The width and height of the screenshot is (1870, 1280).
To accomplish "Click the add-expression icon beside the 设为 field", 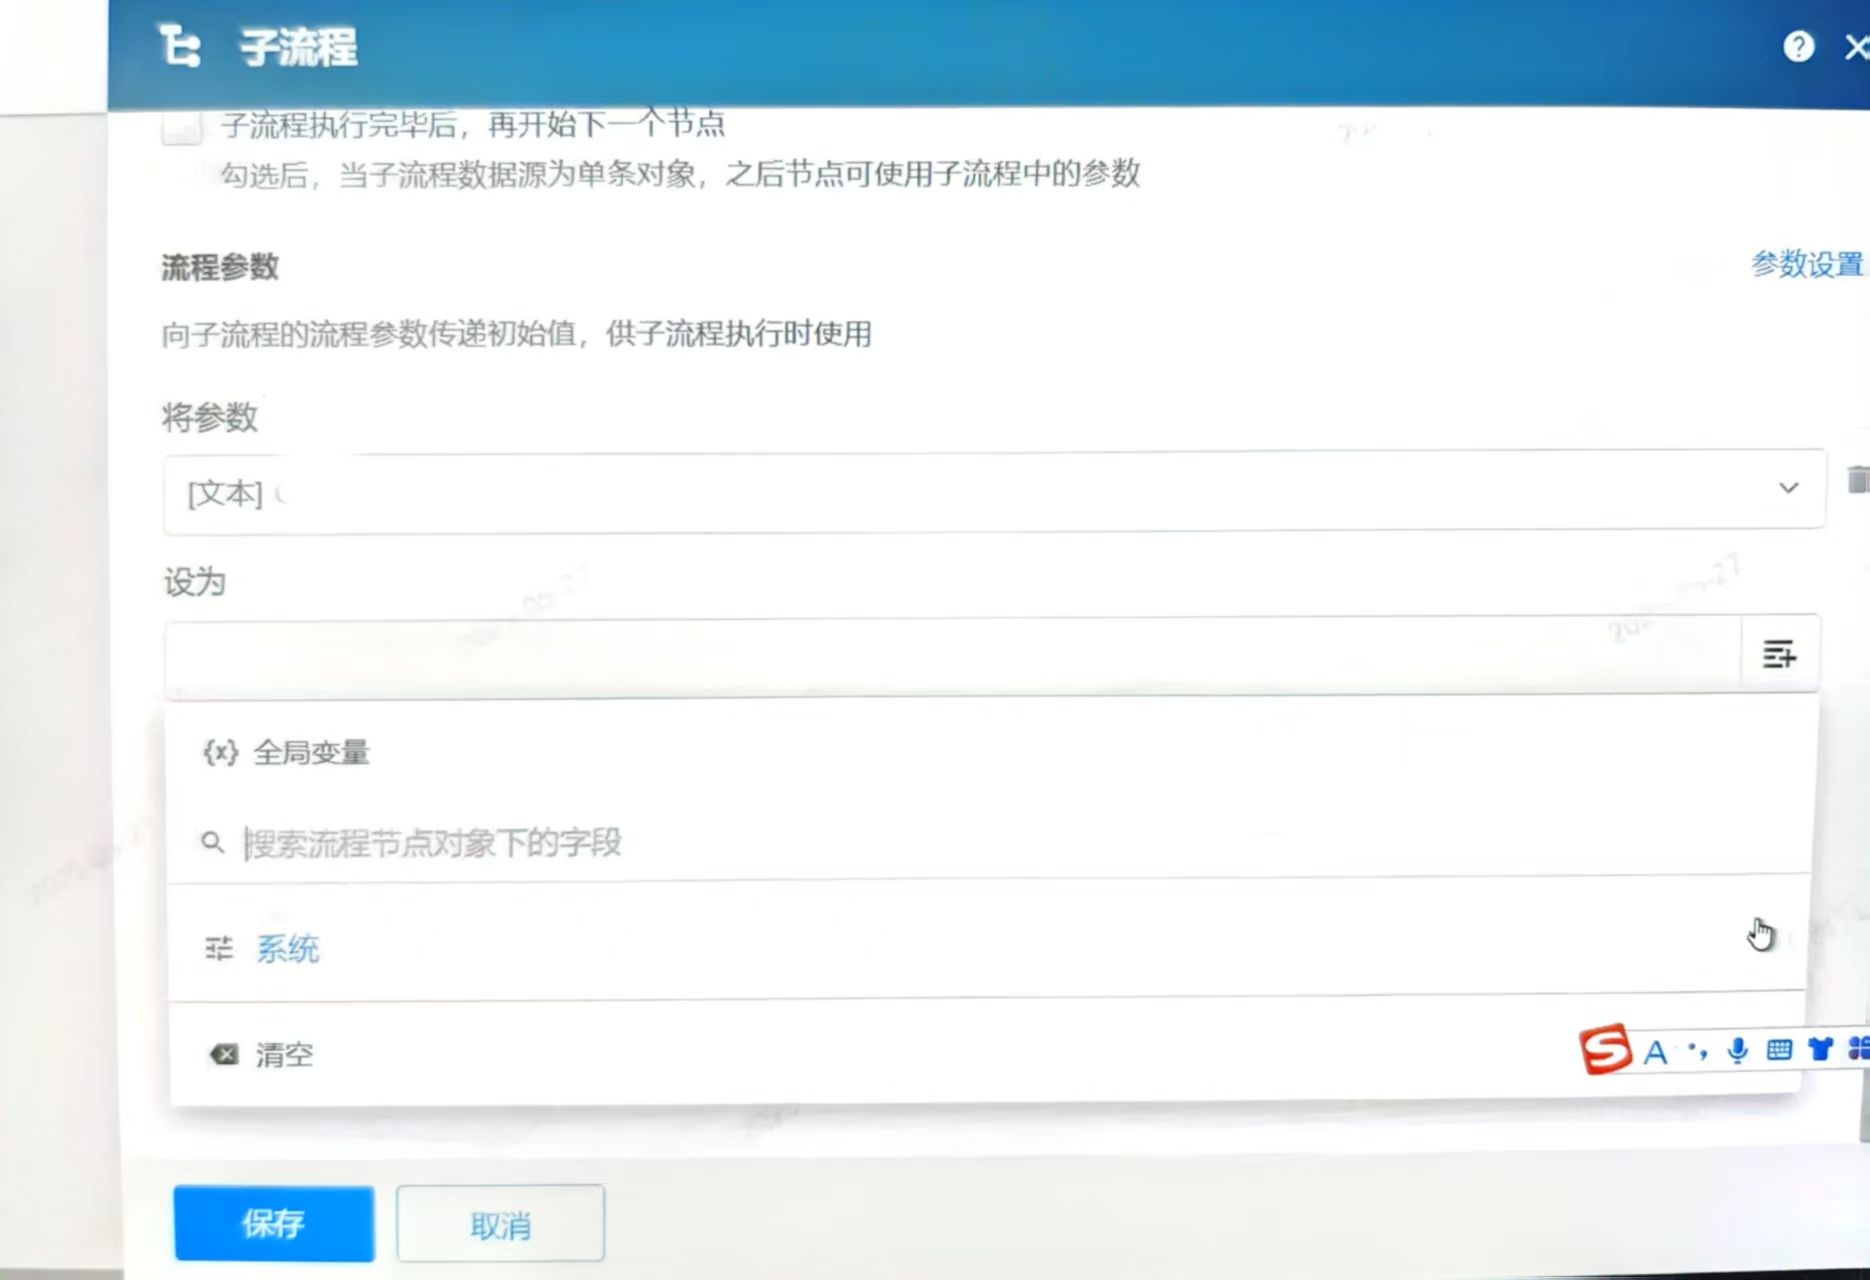I will pos(1780,656).
